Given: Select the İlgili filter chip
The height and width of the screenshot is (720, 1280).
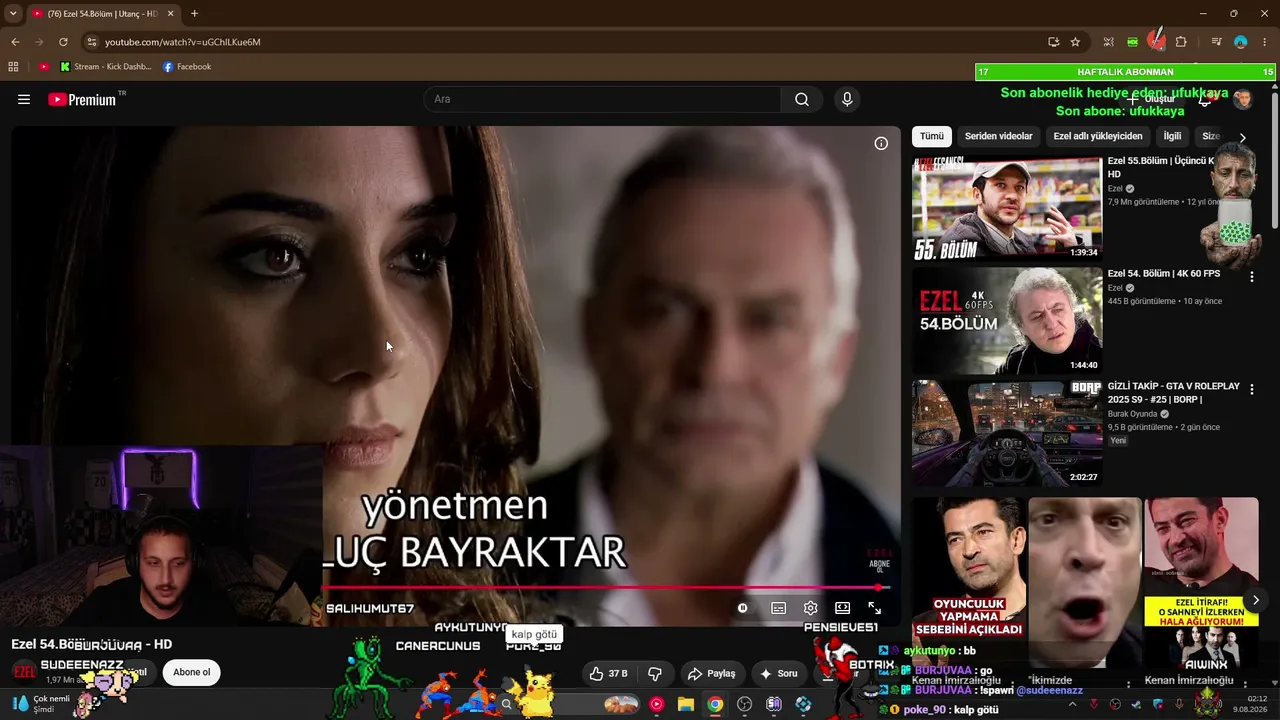Looking at the screenshot, I should pos(1172,136).
